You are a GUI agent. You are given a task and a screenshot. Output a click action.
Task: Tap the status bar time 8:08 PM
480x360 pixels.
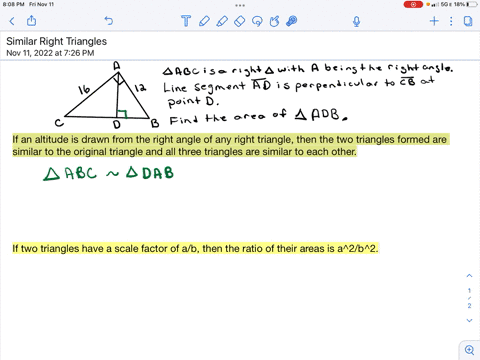(x=14, y=4)
